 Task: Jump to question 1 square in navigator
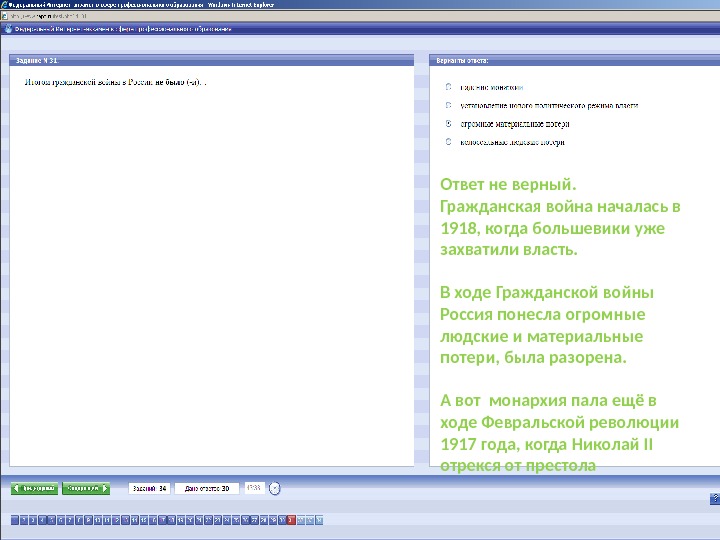coord(15,520)
